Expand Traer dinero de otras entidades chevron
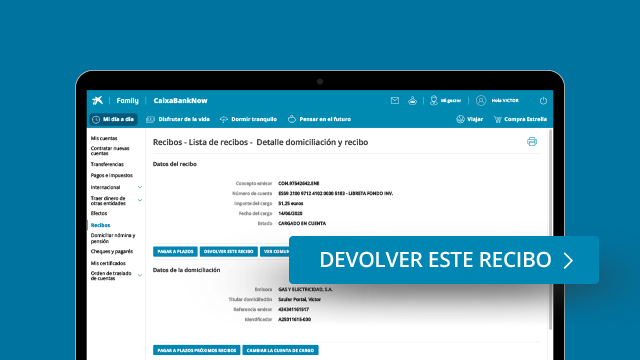Viewport: 640px width, 360px height. click(140, 200)
